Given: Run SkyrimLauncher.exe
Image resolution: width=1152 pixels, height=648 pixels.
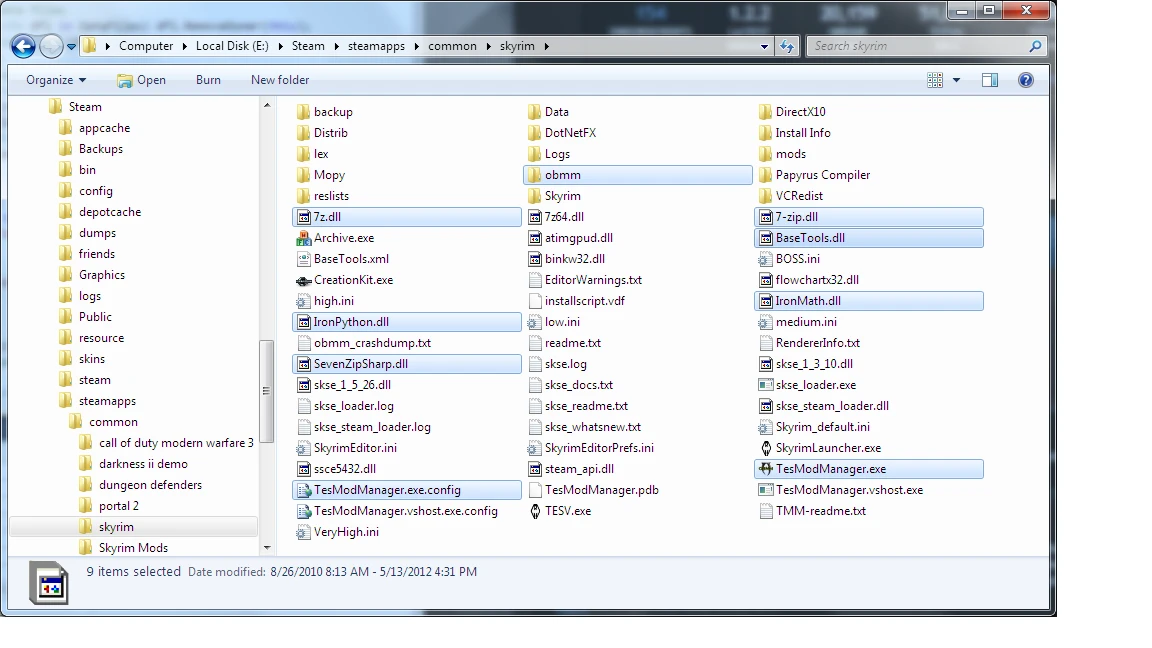Looking at the screenshot, I should pos(829,447).
